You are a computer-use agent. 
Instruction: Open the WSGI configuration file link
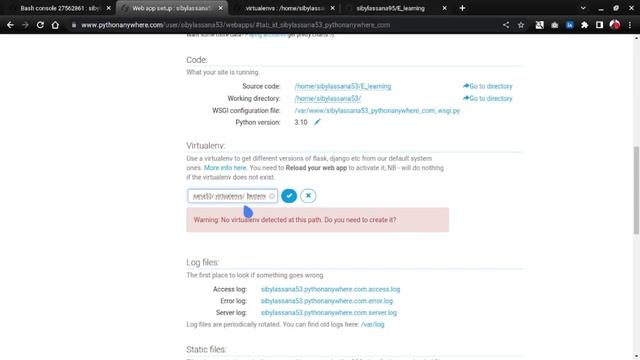pyautogui.click(x=377, y=111)
